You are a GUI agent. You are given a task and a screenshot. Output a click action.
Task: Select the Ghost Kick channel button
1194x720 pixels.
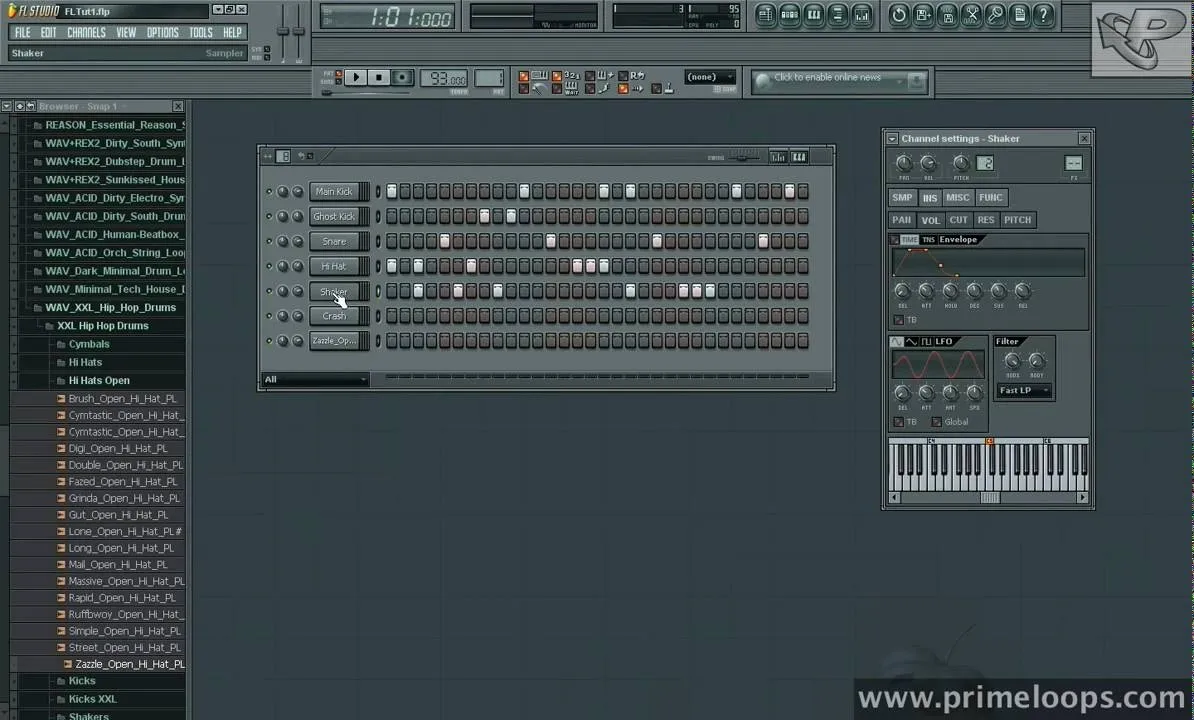(x=334, y=216)
